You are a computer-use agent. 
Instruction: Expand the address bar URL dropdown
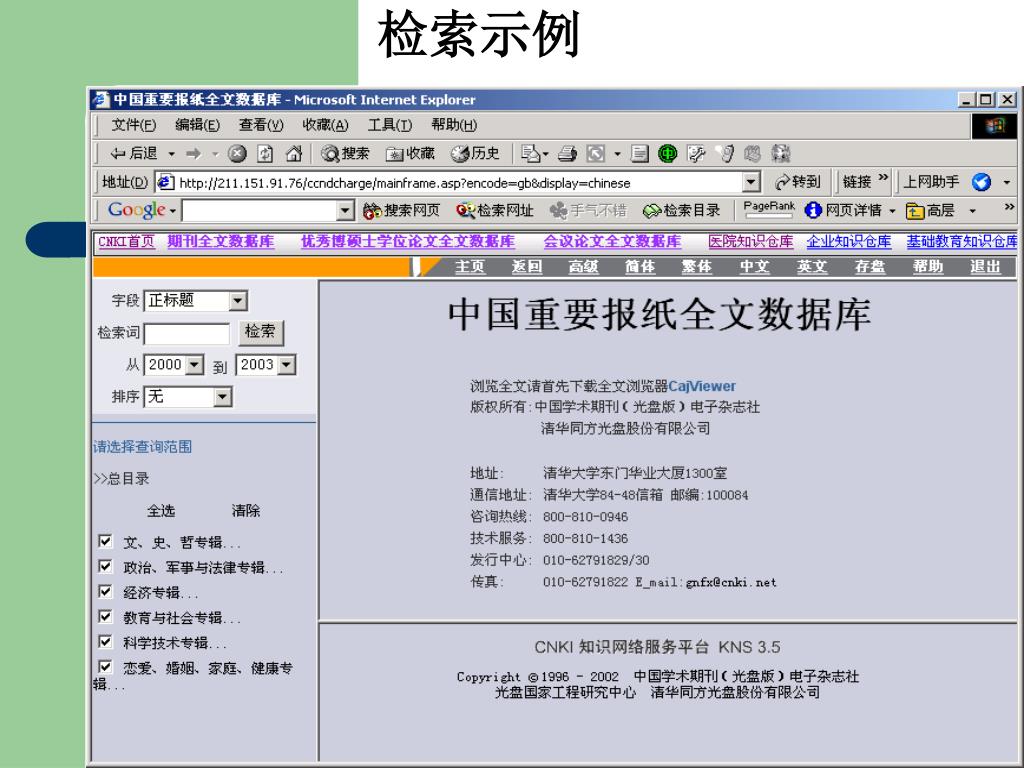[x=752, y=182]
